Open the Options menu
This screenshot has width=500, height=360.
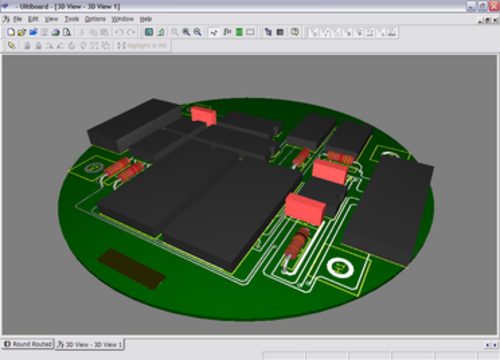click(x=95, y=19)
